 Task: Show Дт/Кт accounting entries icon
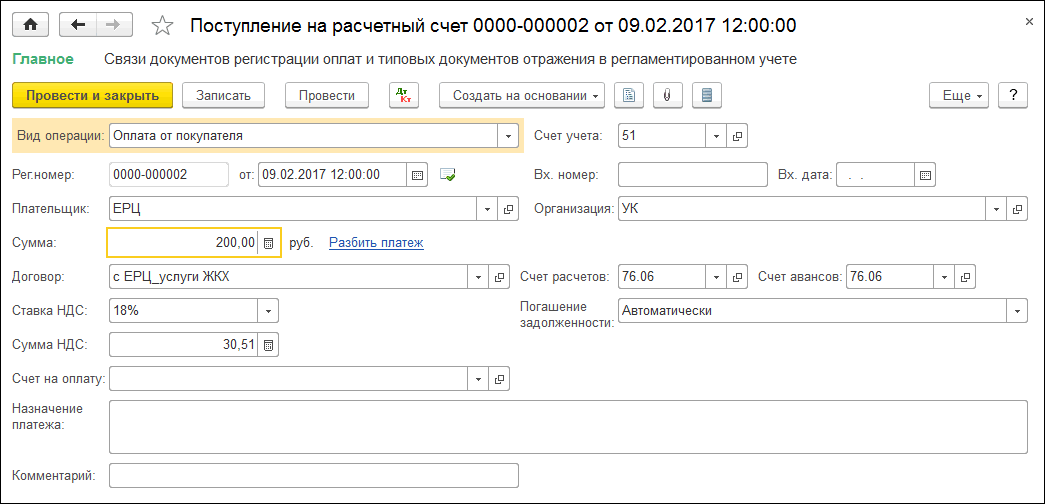tap(404, 95)
